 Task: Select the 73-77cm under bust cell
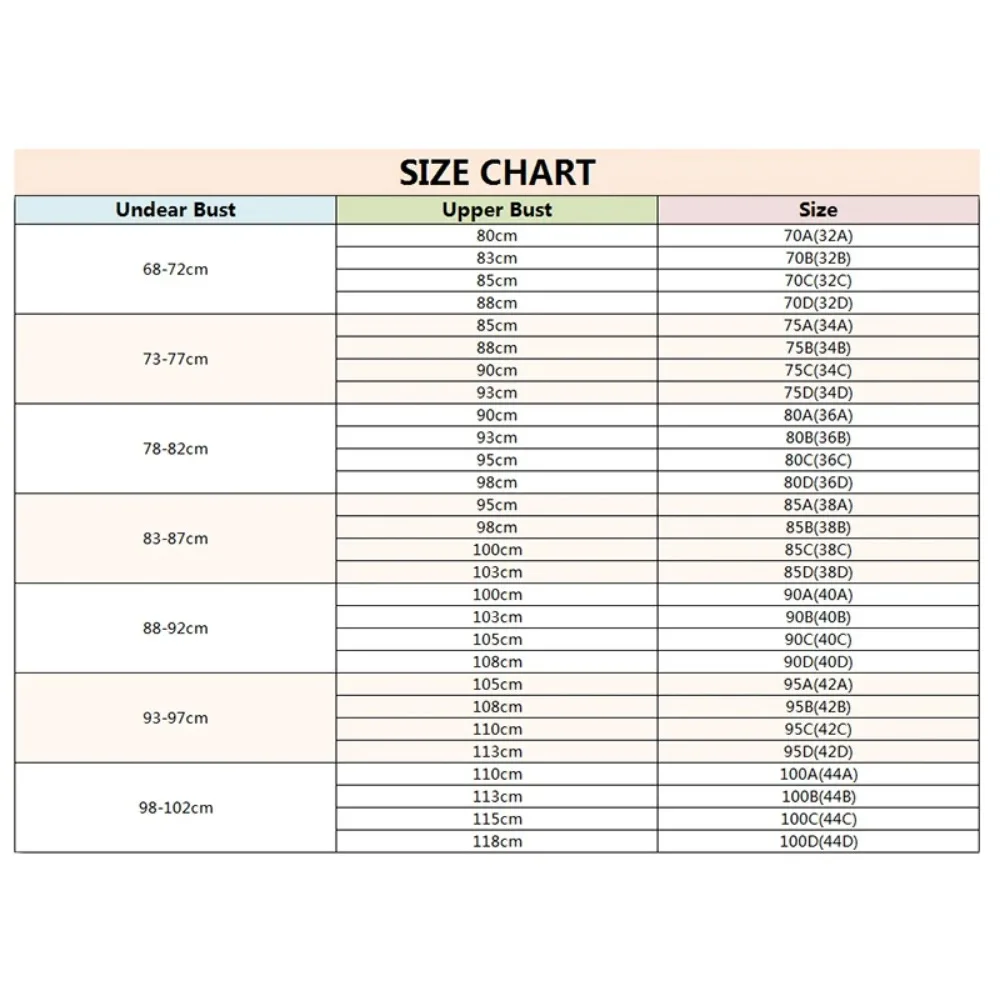coord(175,359)
